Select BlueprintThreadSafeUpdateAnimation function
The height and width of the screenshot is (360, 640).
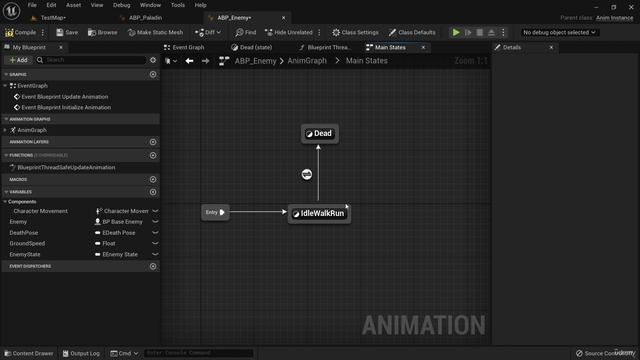pos(66,167)
